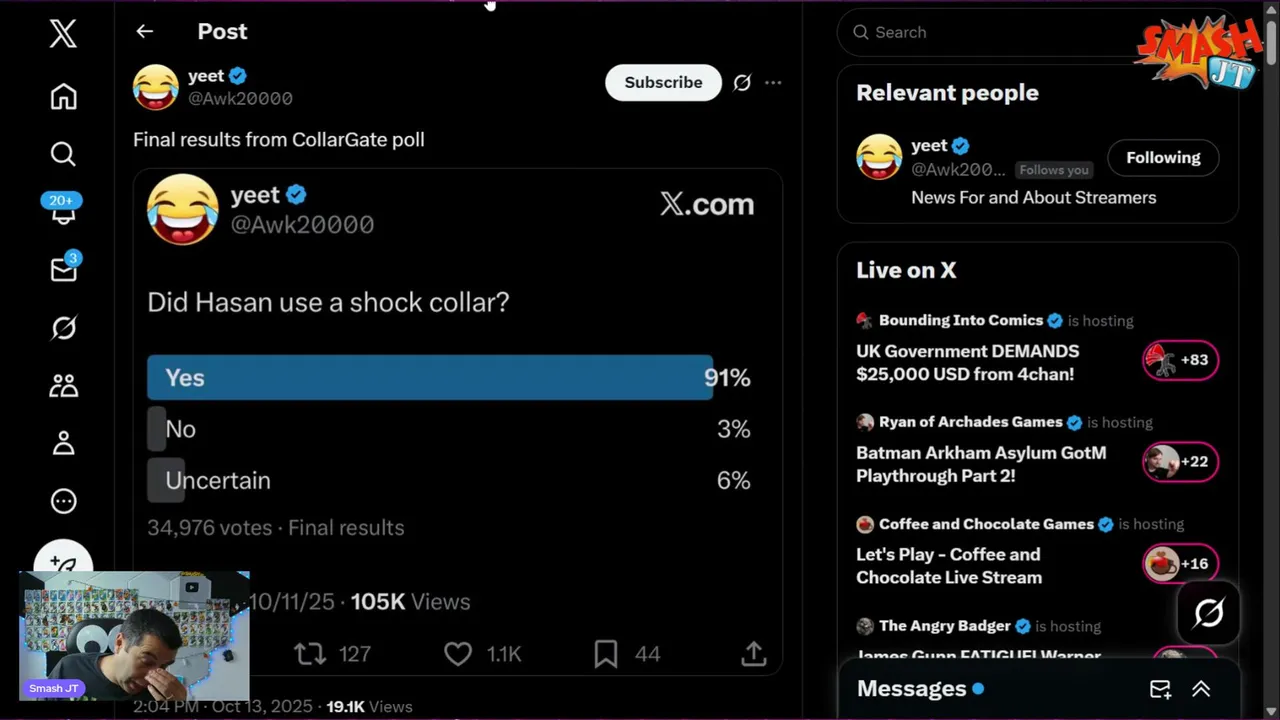Image resolution: width=1280 pixels, height=720 pixels.
Task: Open Notifications showing 20+ badge
Action: click(63, 211)
